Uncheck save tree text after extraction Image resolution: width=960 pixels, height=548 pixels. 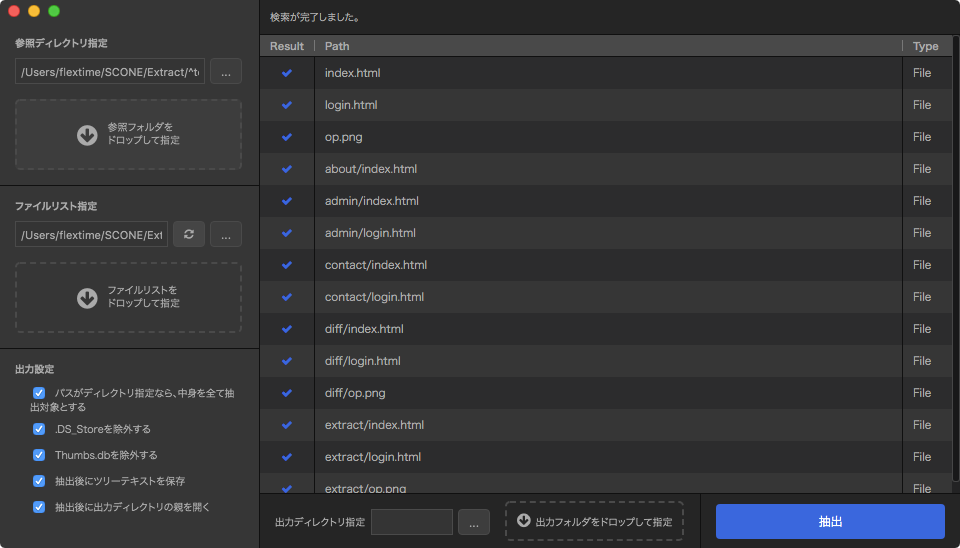coord(39,481)
